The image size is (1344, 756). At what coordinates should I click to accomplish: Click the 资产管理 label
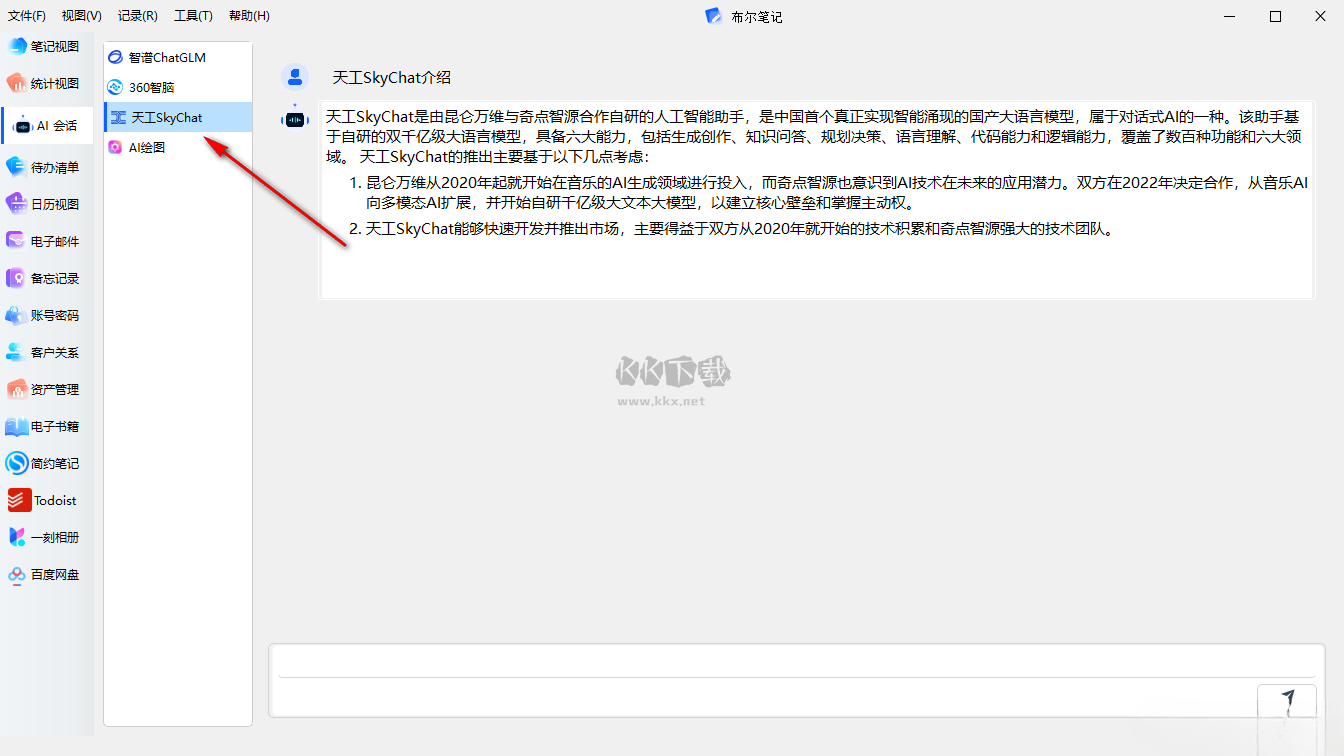tap(55, 389)
